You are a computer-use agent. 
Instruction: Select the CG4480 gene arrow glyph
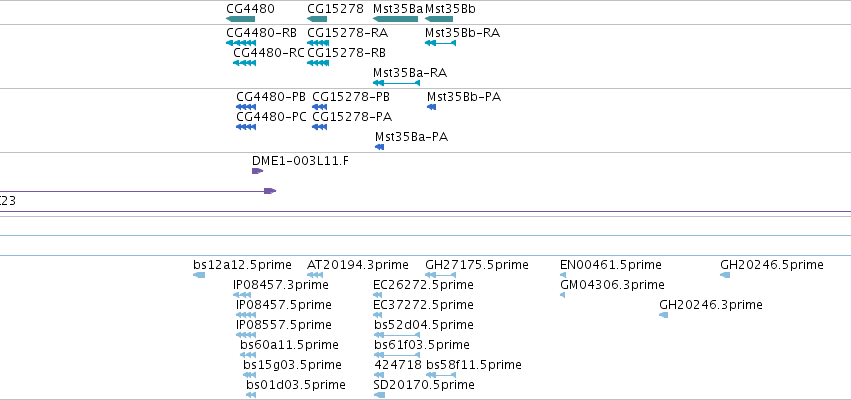coord(240,19)
